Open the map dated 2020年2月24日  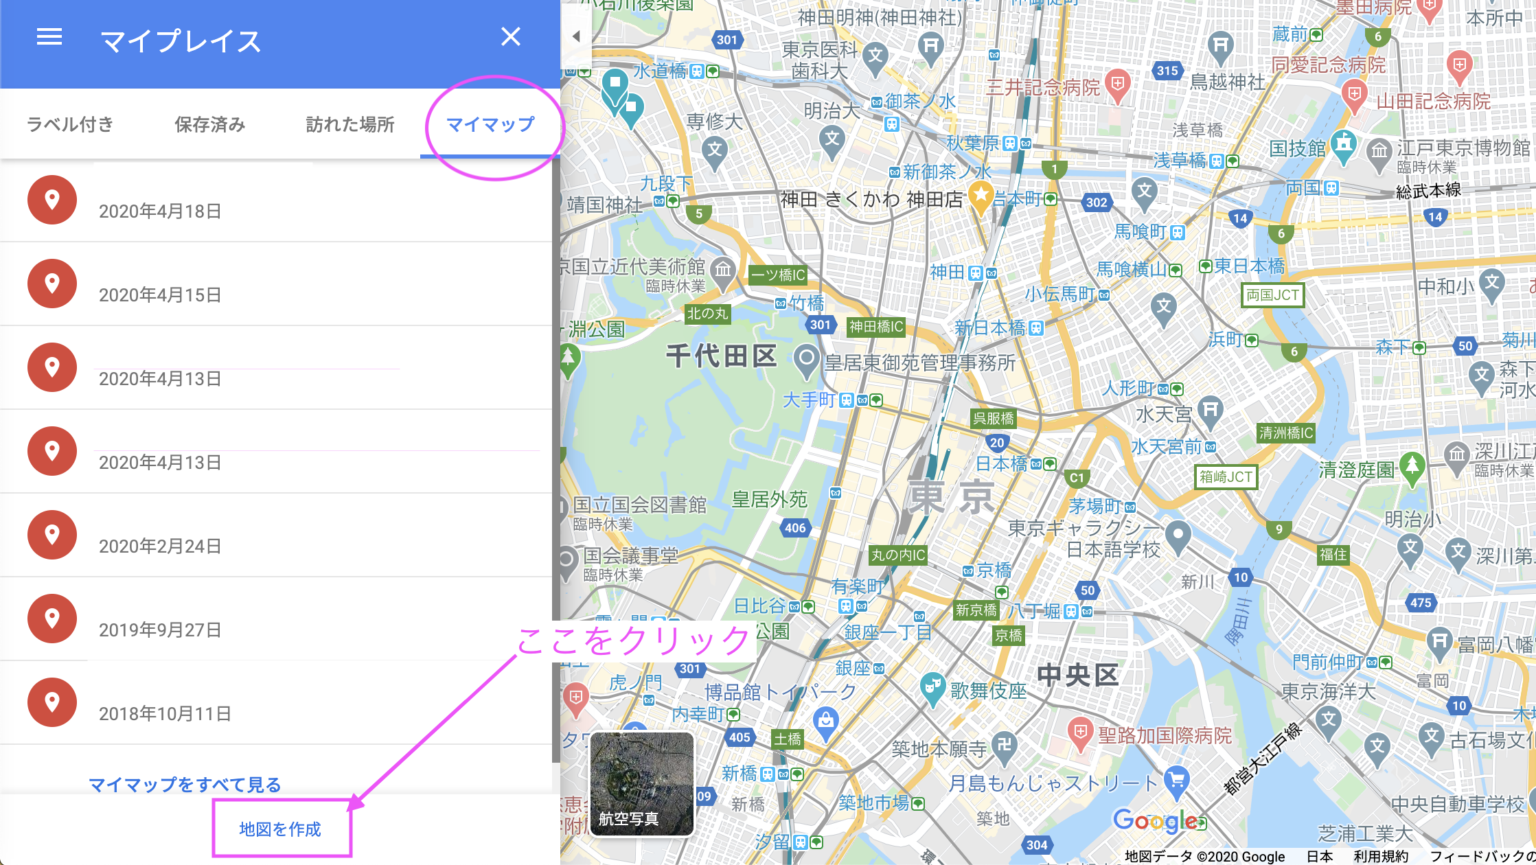point(276,535)
